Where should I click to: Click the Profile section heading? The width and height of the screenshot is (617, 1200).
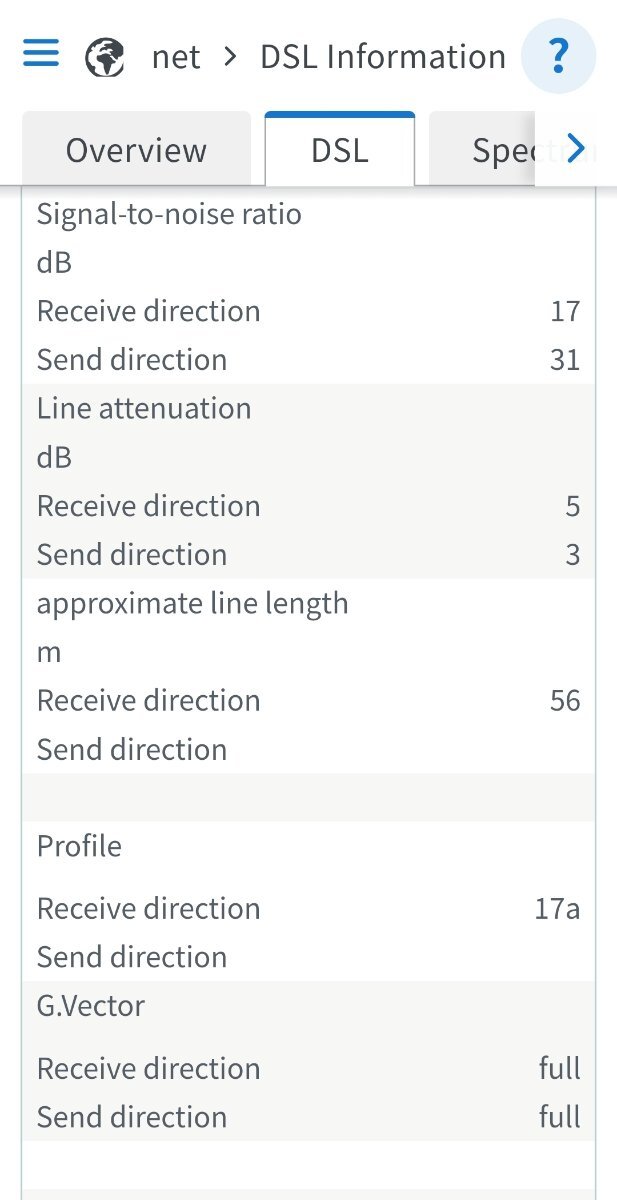[x=79, y=847]
